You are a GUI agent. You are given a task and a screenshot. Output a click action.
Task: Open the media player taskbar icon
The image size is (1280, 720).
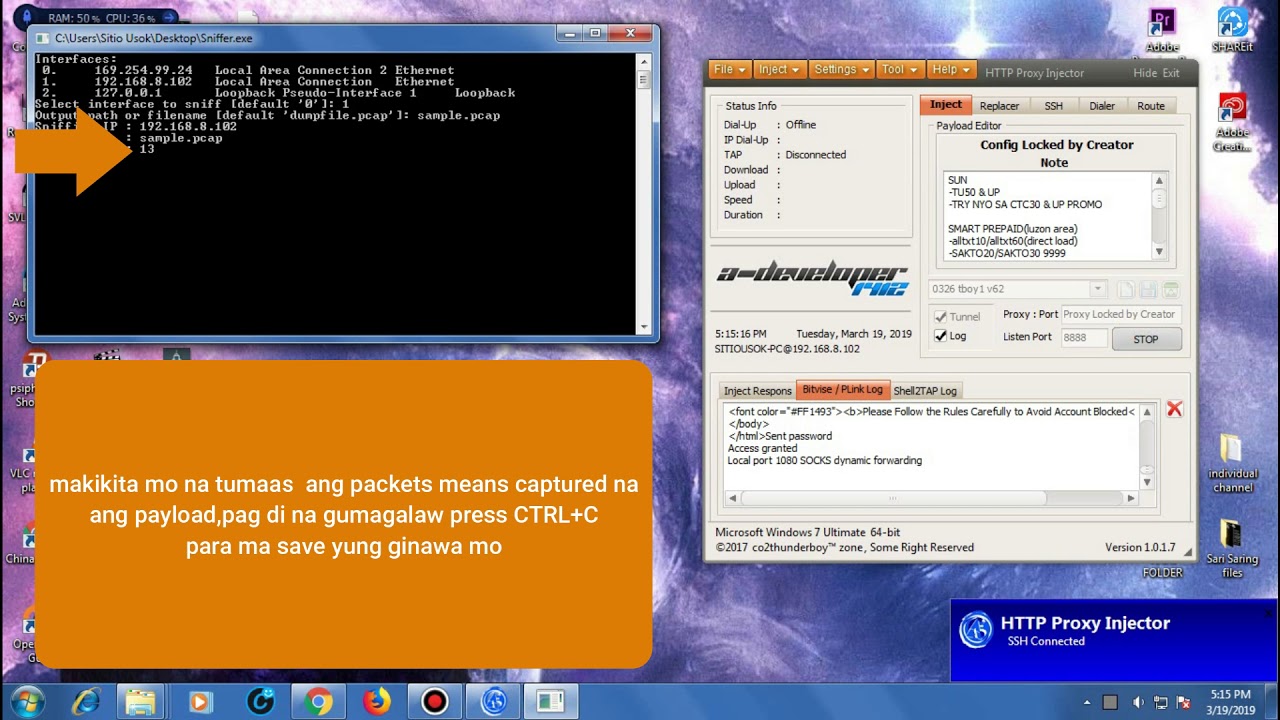tap(200, 702)
